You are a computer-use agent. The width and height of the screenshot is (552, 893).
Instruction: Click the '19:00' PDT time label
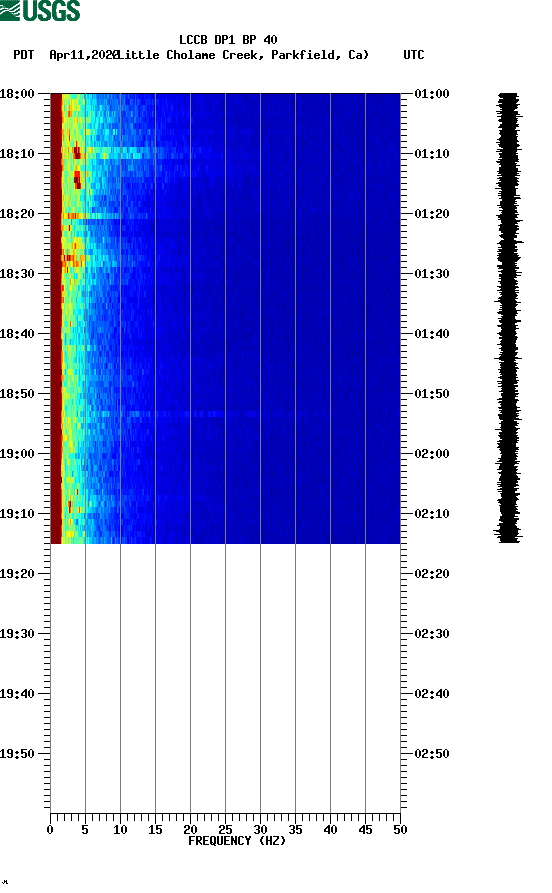pyautogui.click(x=17, y=454)
